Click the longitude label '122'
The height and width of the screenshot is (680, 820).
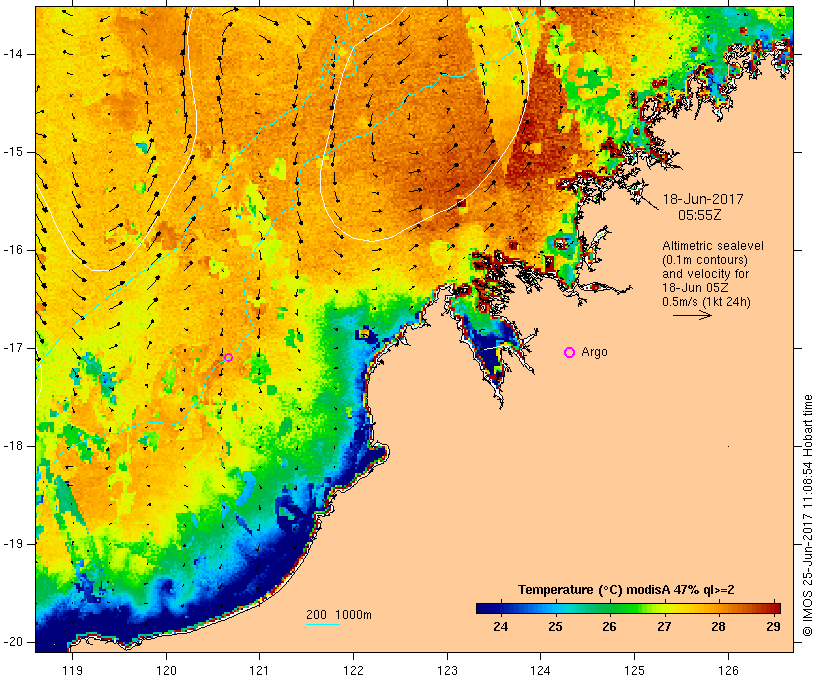click(354, 670)
